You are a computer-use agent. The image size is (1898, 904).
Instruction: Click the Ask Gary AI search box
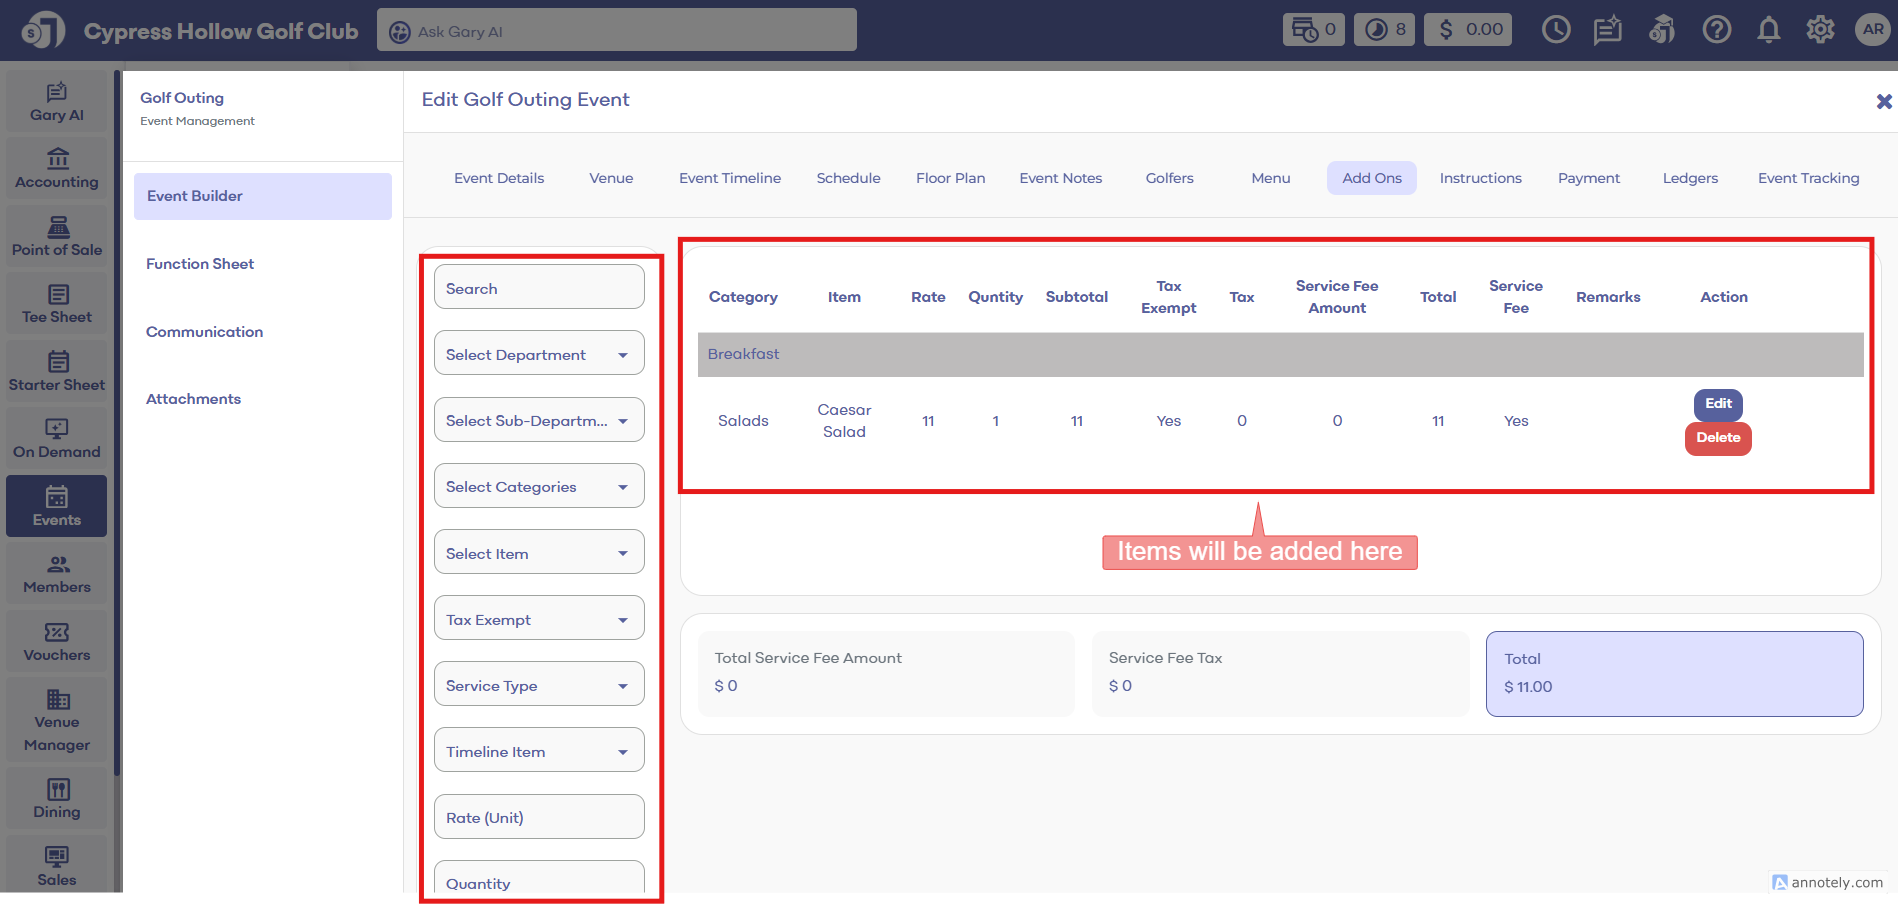pyautogui.click(x=617, y=31)
